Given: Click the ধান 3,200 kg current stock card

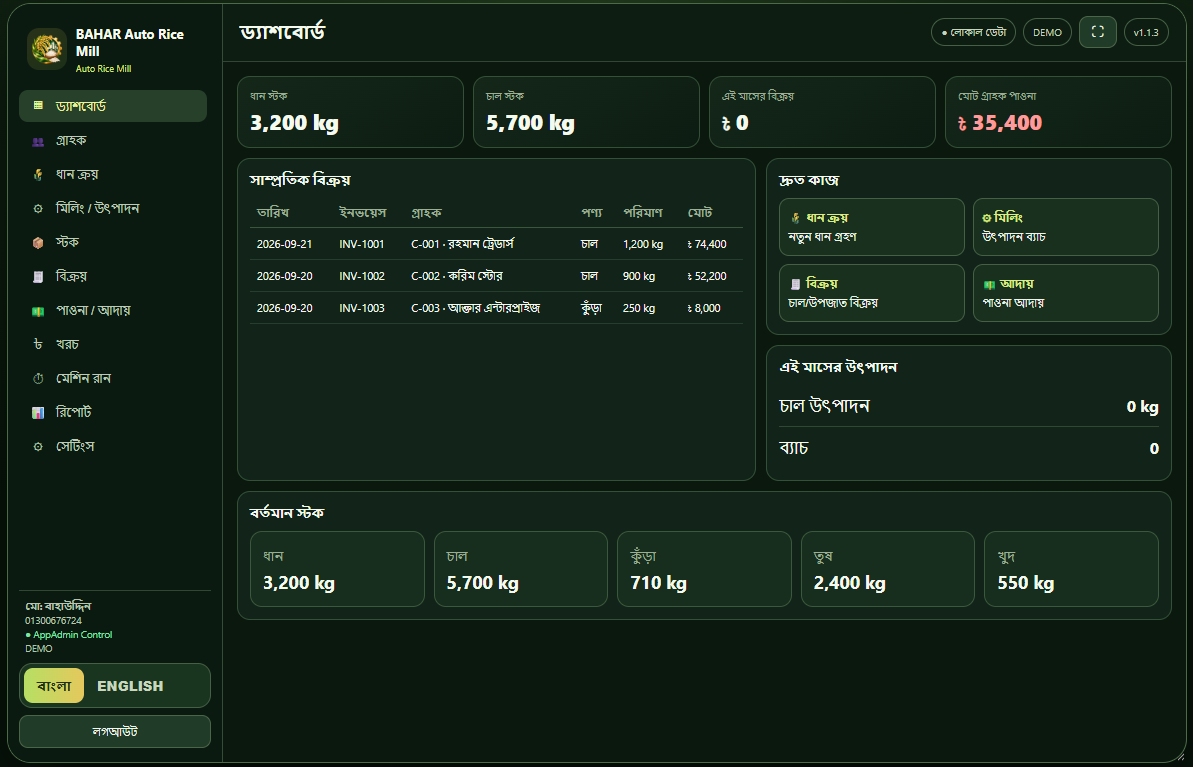Looking at the screenshot, I should tap(337, 569).
